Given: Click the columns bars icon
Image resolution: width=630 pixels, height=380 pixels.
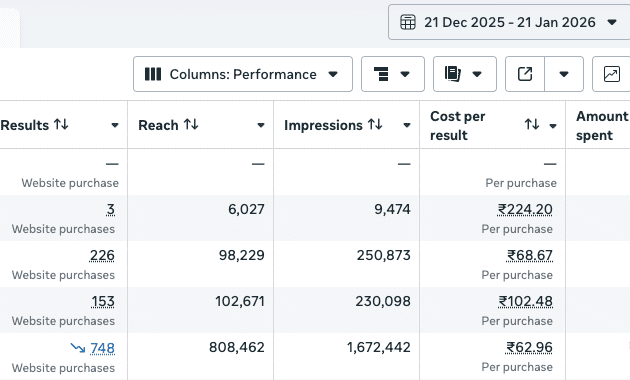Looking at the screenshot, I should click(153, 74).
